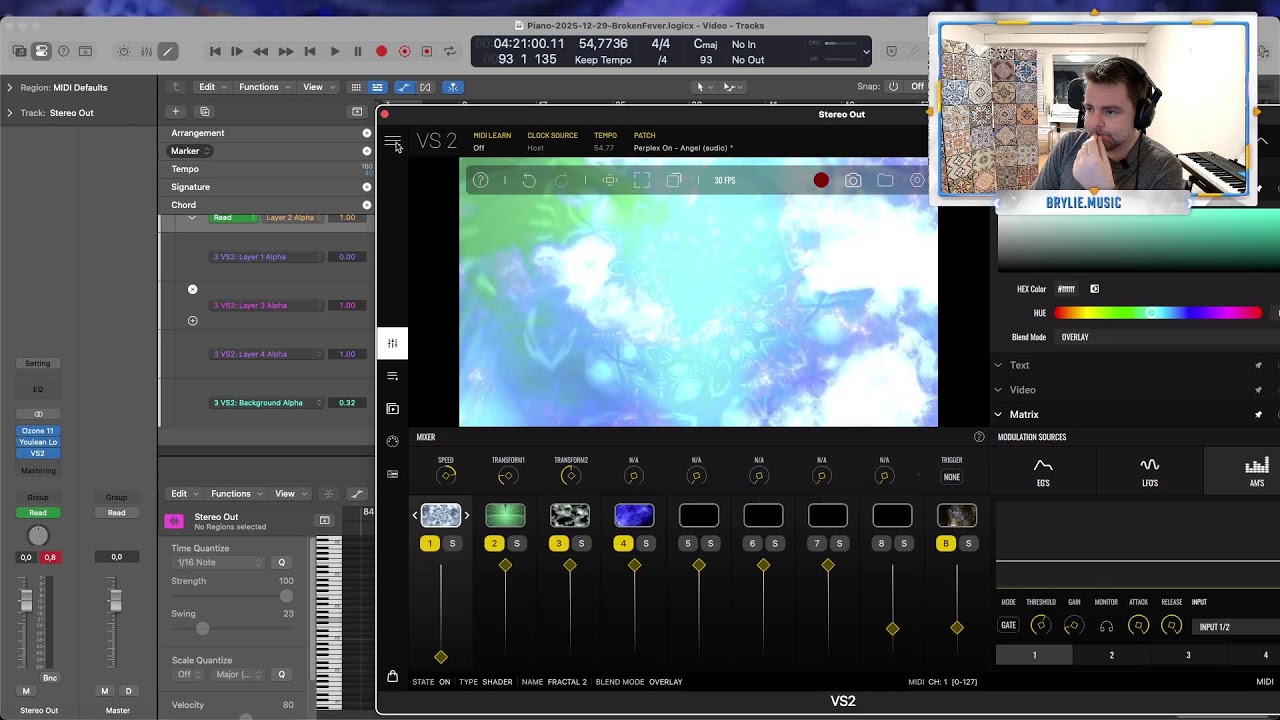Select modulation tab 2
Screen dimensions: 1280x720
[x=1111, y=655]
